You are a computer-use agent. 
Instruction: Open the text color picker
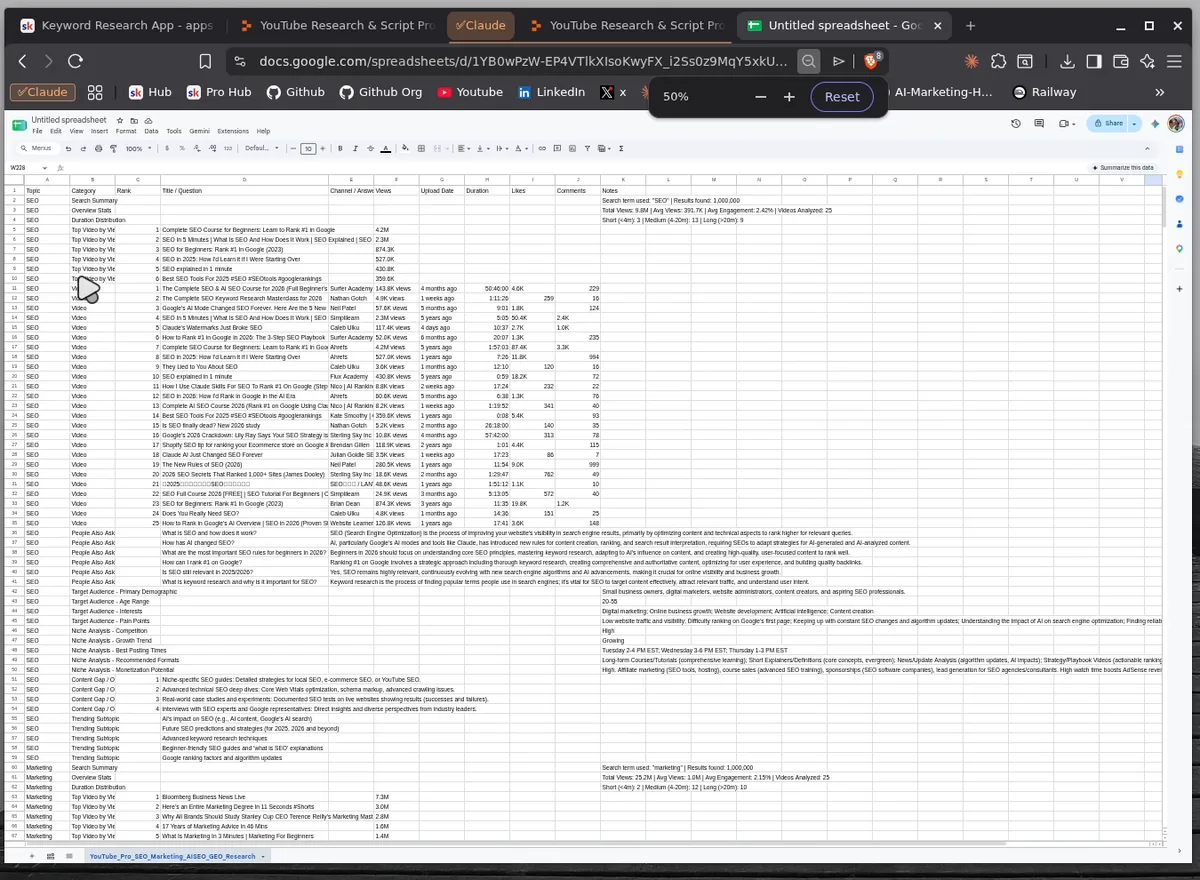coord(385,148)
